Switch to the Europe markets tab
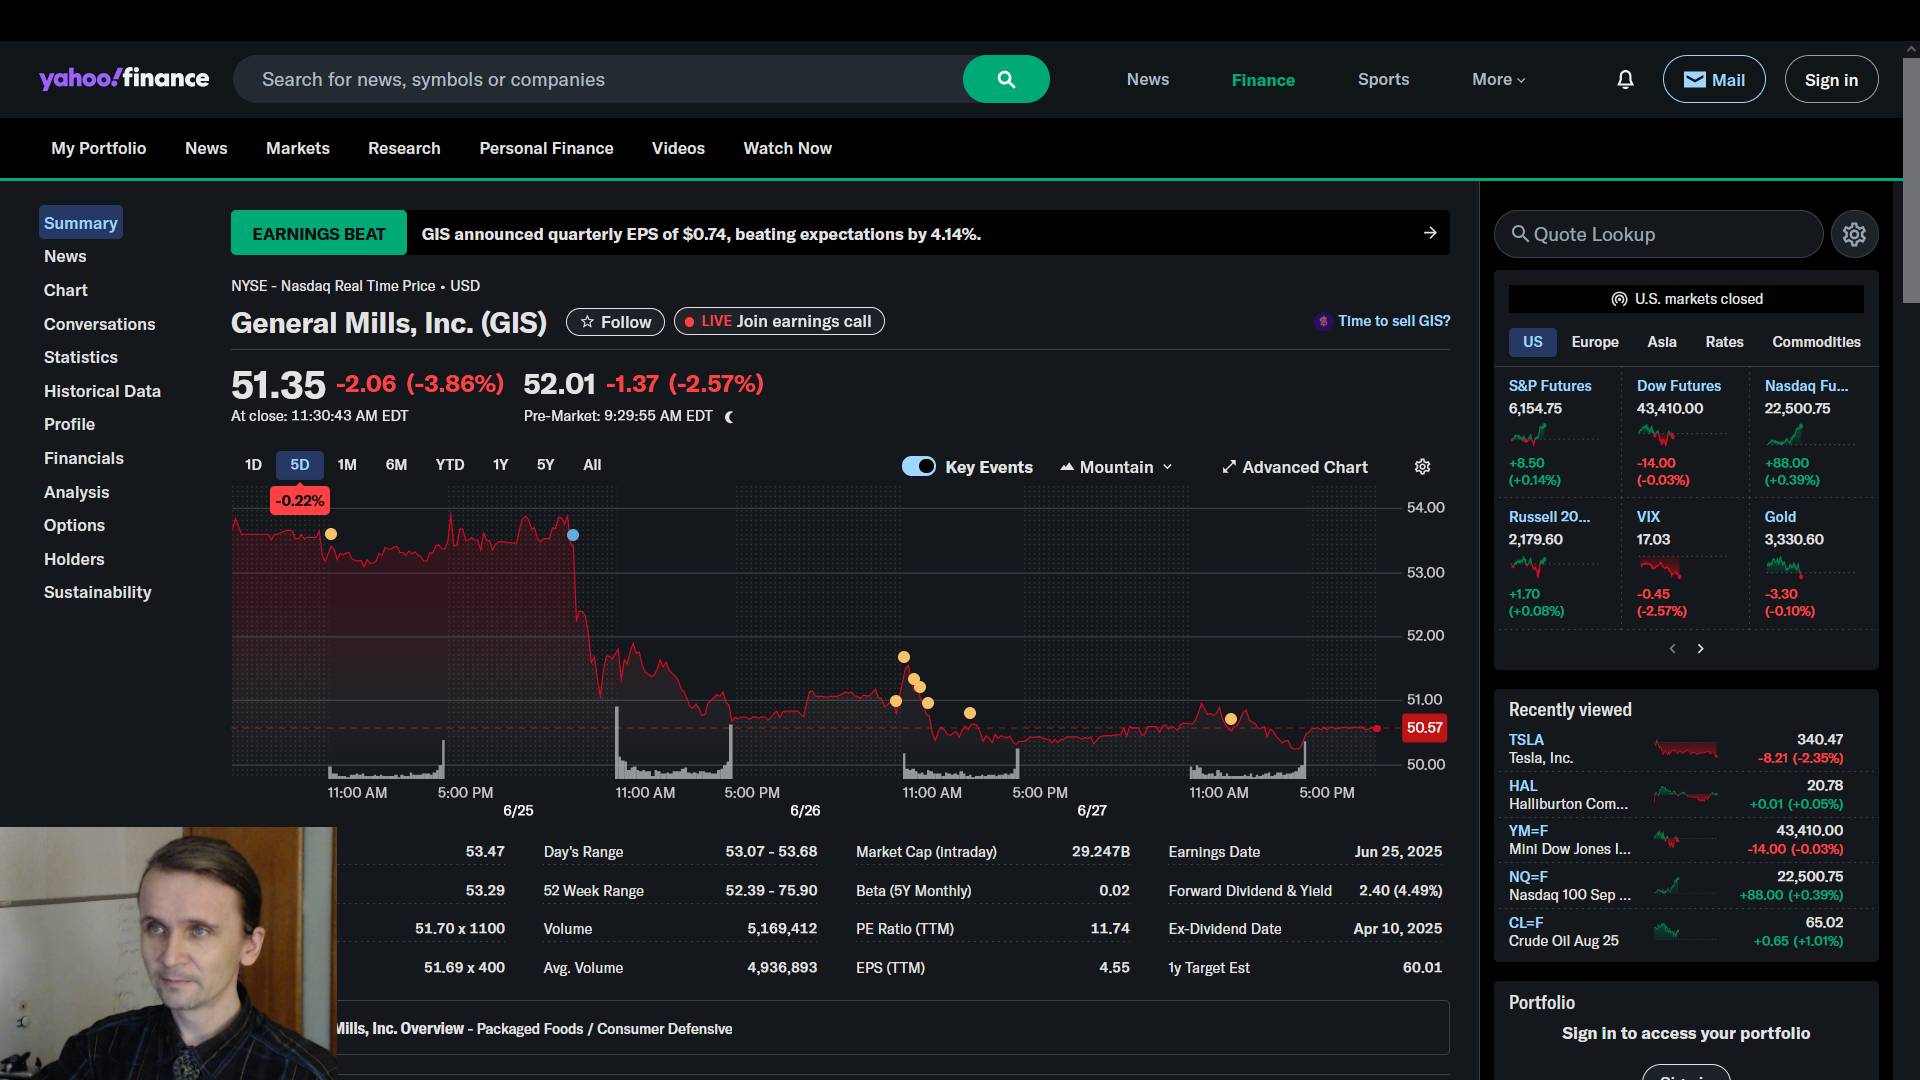1920x1080 pixels. (x=1594, y=342)
